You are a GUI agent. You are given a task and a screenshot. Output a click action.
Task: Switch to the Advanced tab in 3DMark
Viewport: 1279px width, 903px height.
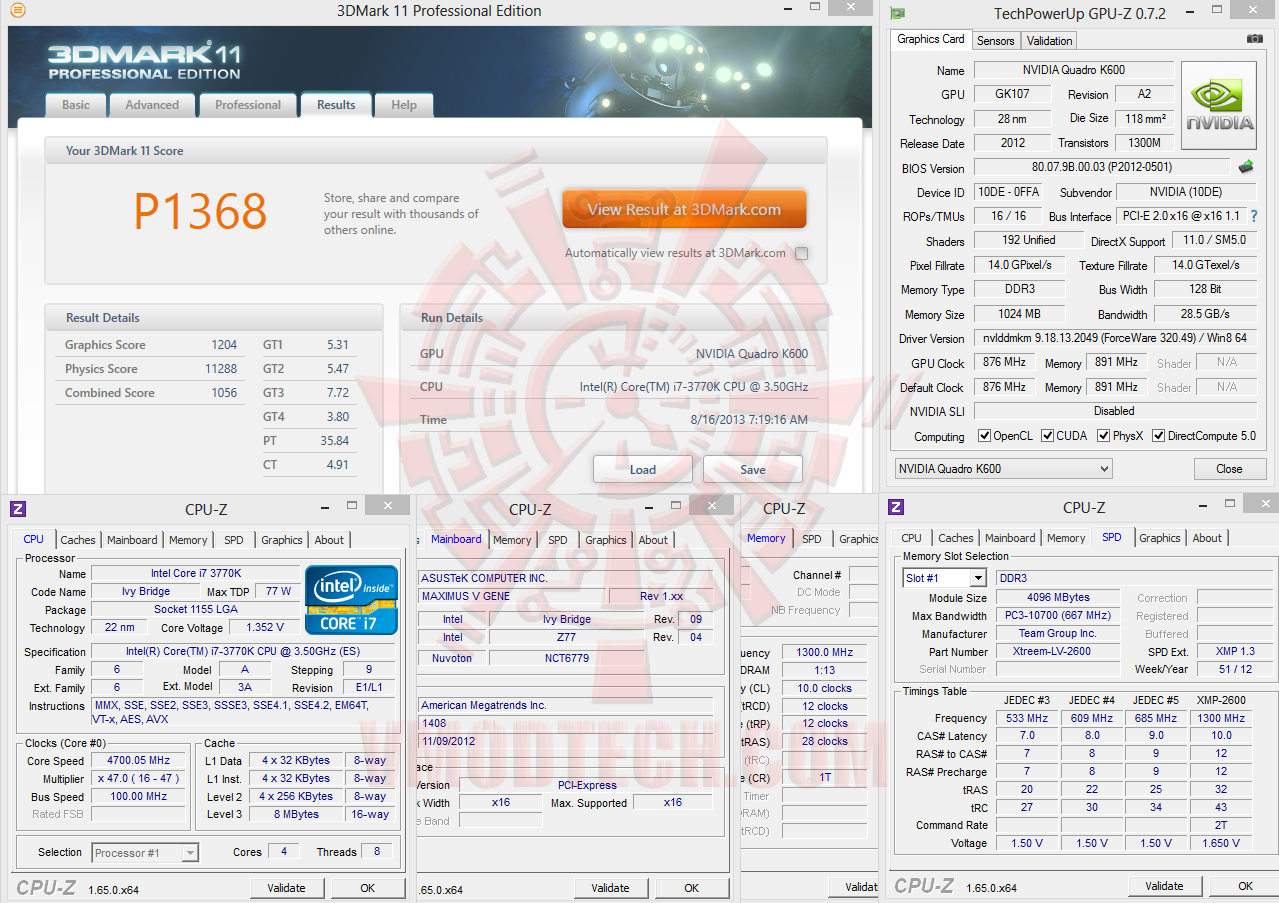152,105
